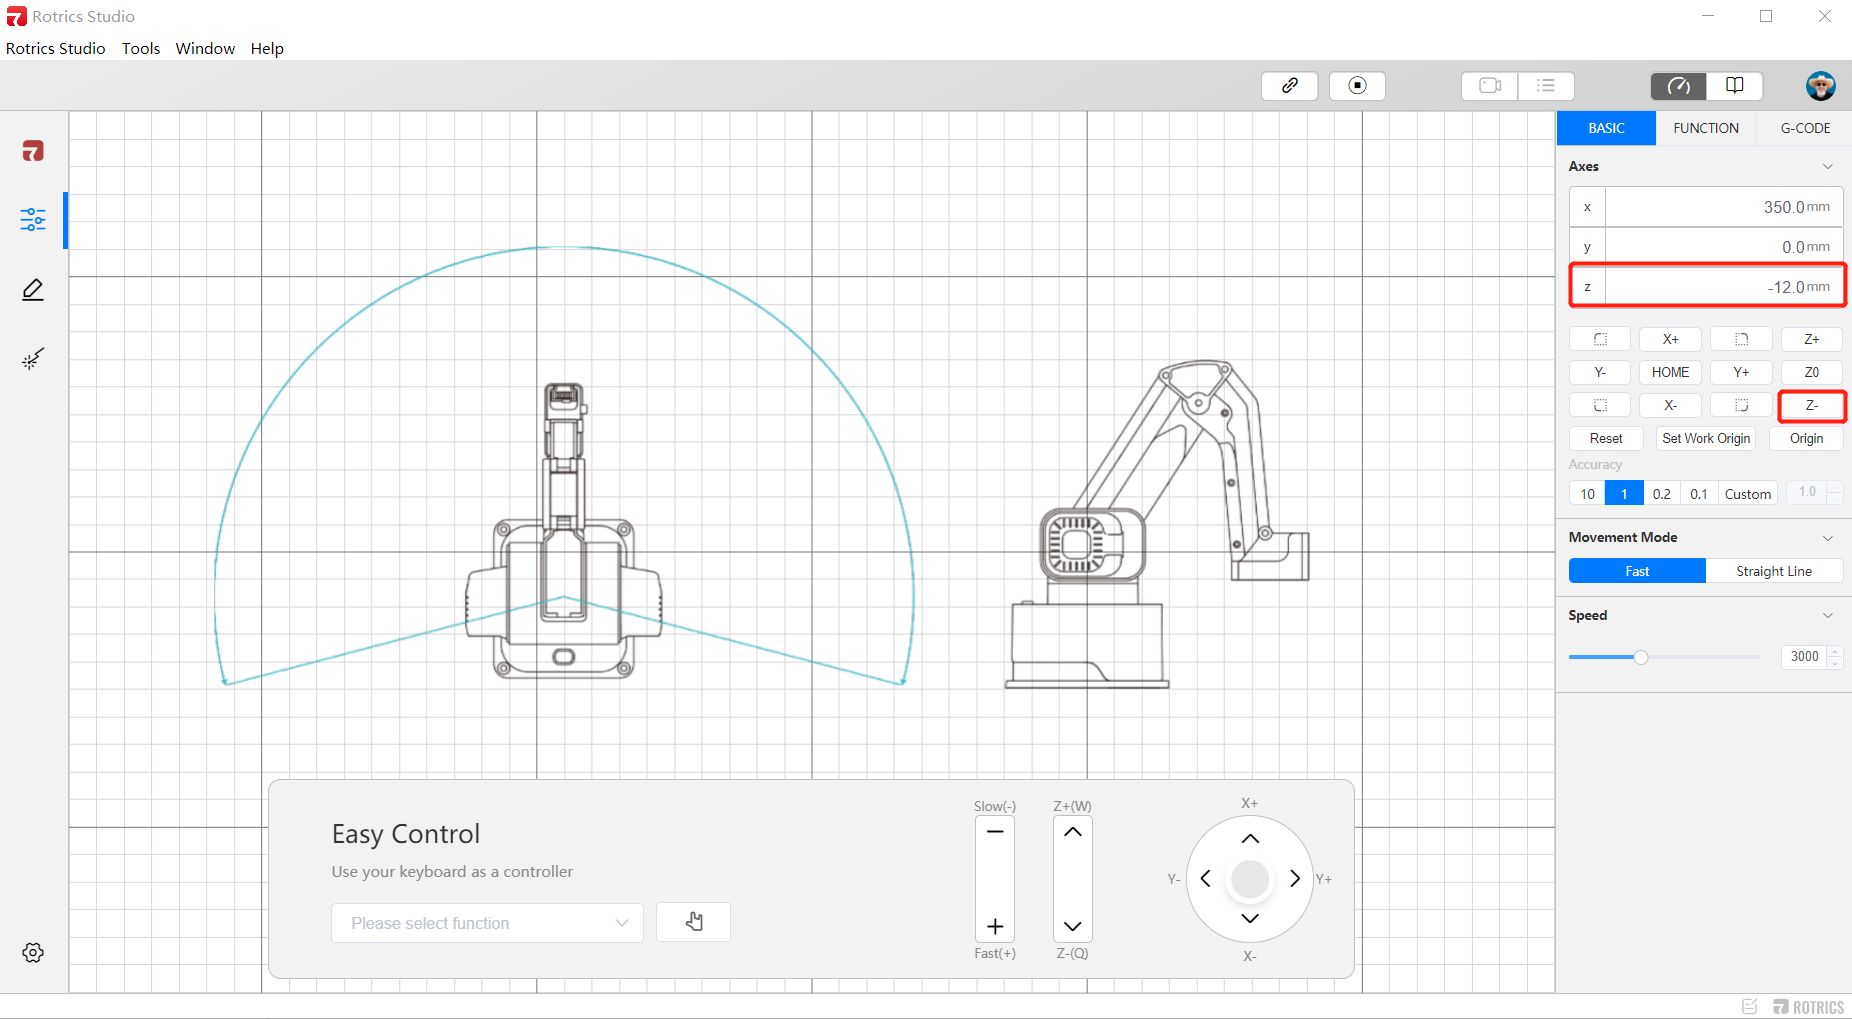This screenshot has height=1019, width=1852.
Task: Select Straight Line movement mode
Action: 1774,571
